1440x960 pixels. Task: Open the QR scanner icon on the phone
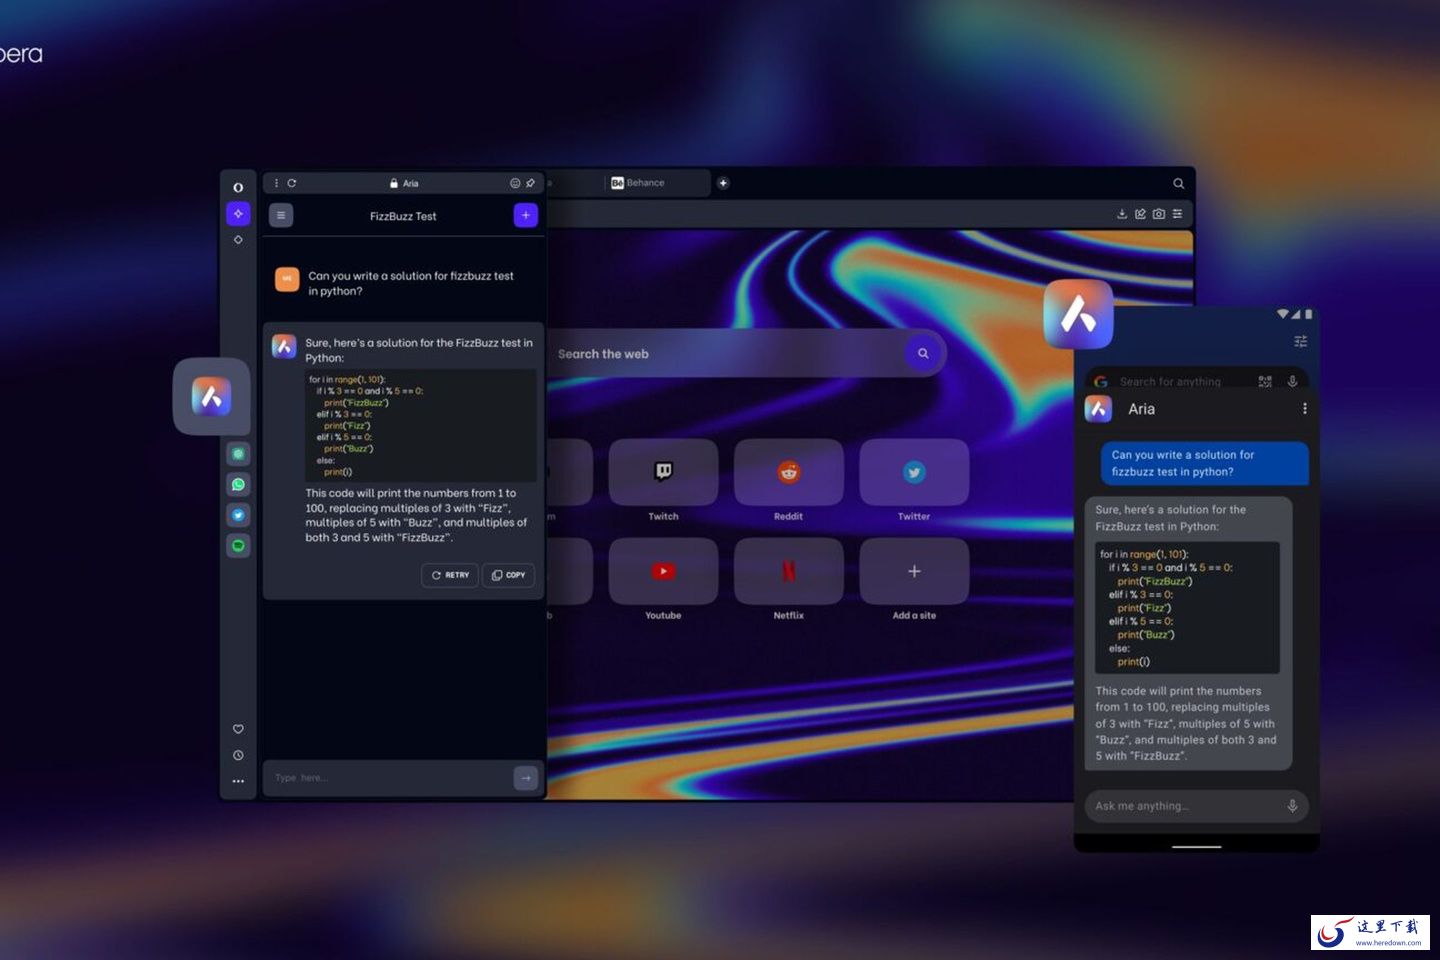click(x=1265, y=381)
